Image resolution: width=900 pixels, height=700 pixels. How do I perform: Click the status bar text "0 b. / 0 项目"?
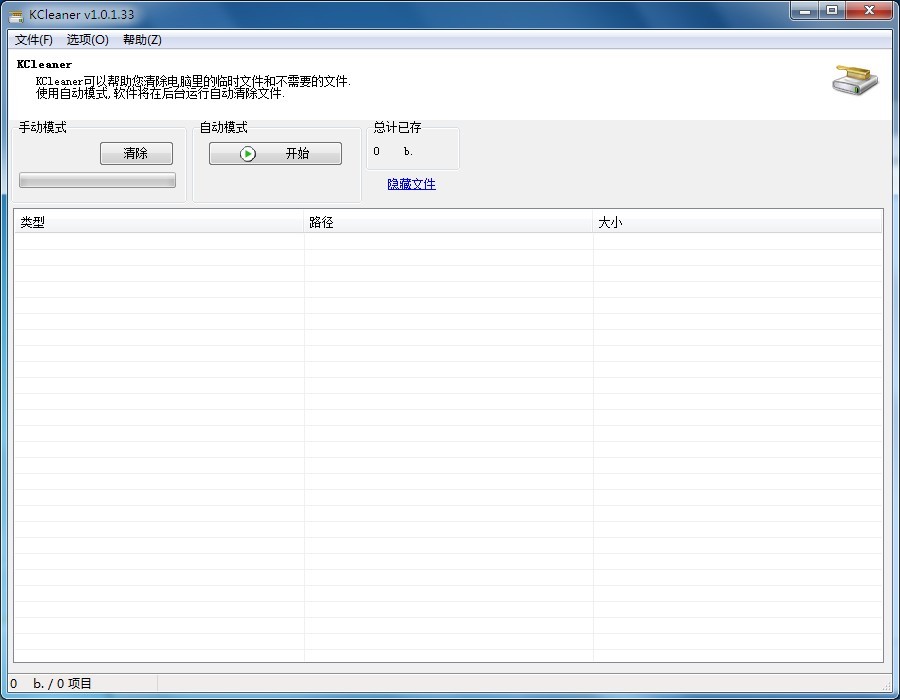(x=51, y=684)
